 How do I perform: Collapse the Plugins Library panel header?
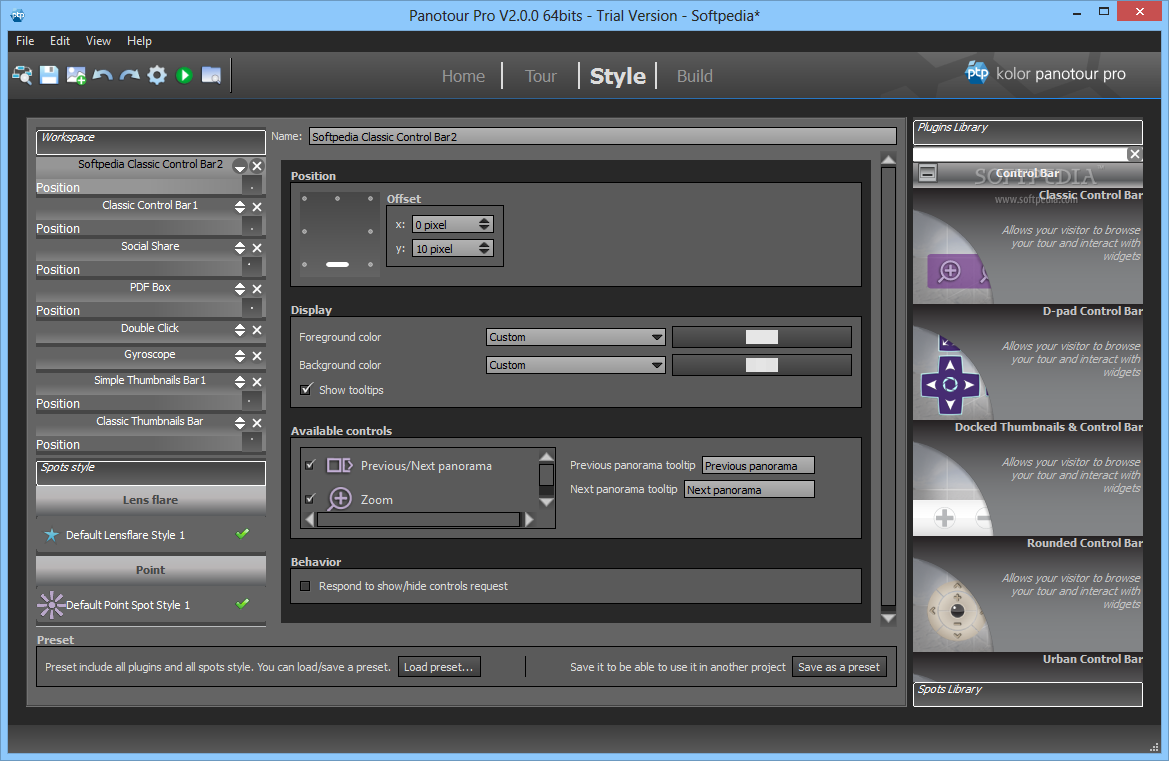(x=1027, y=132)
